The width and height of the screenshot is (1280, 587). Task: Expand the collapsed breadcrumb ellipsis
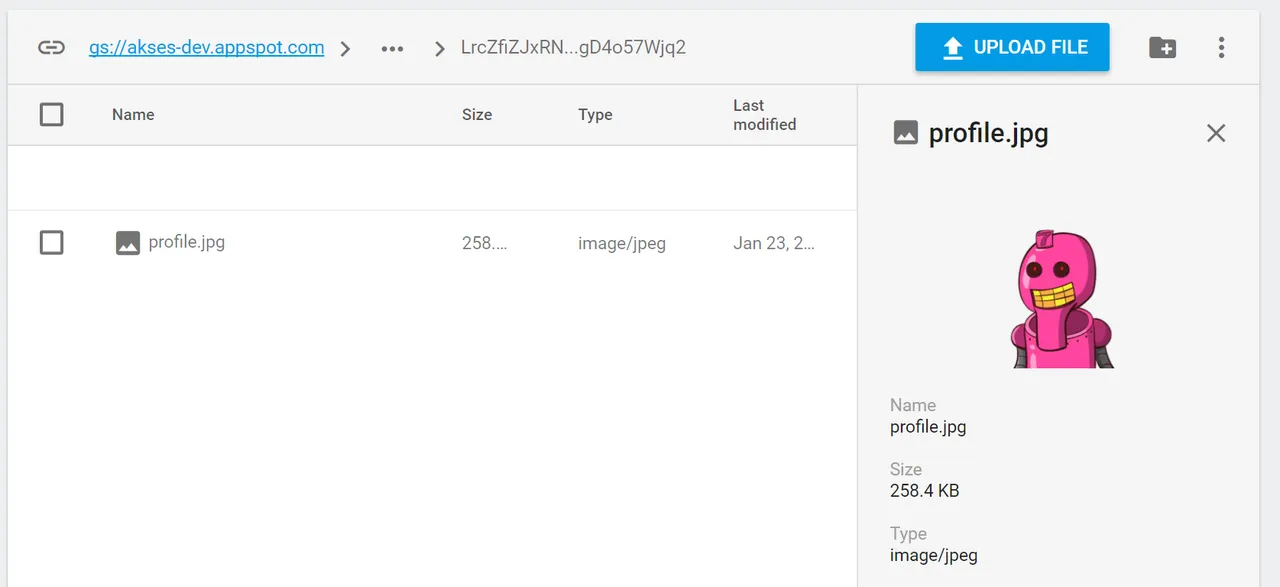(392, 48)
